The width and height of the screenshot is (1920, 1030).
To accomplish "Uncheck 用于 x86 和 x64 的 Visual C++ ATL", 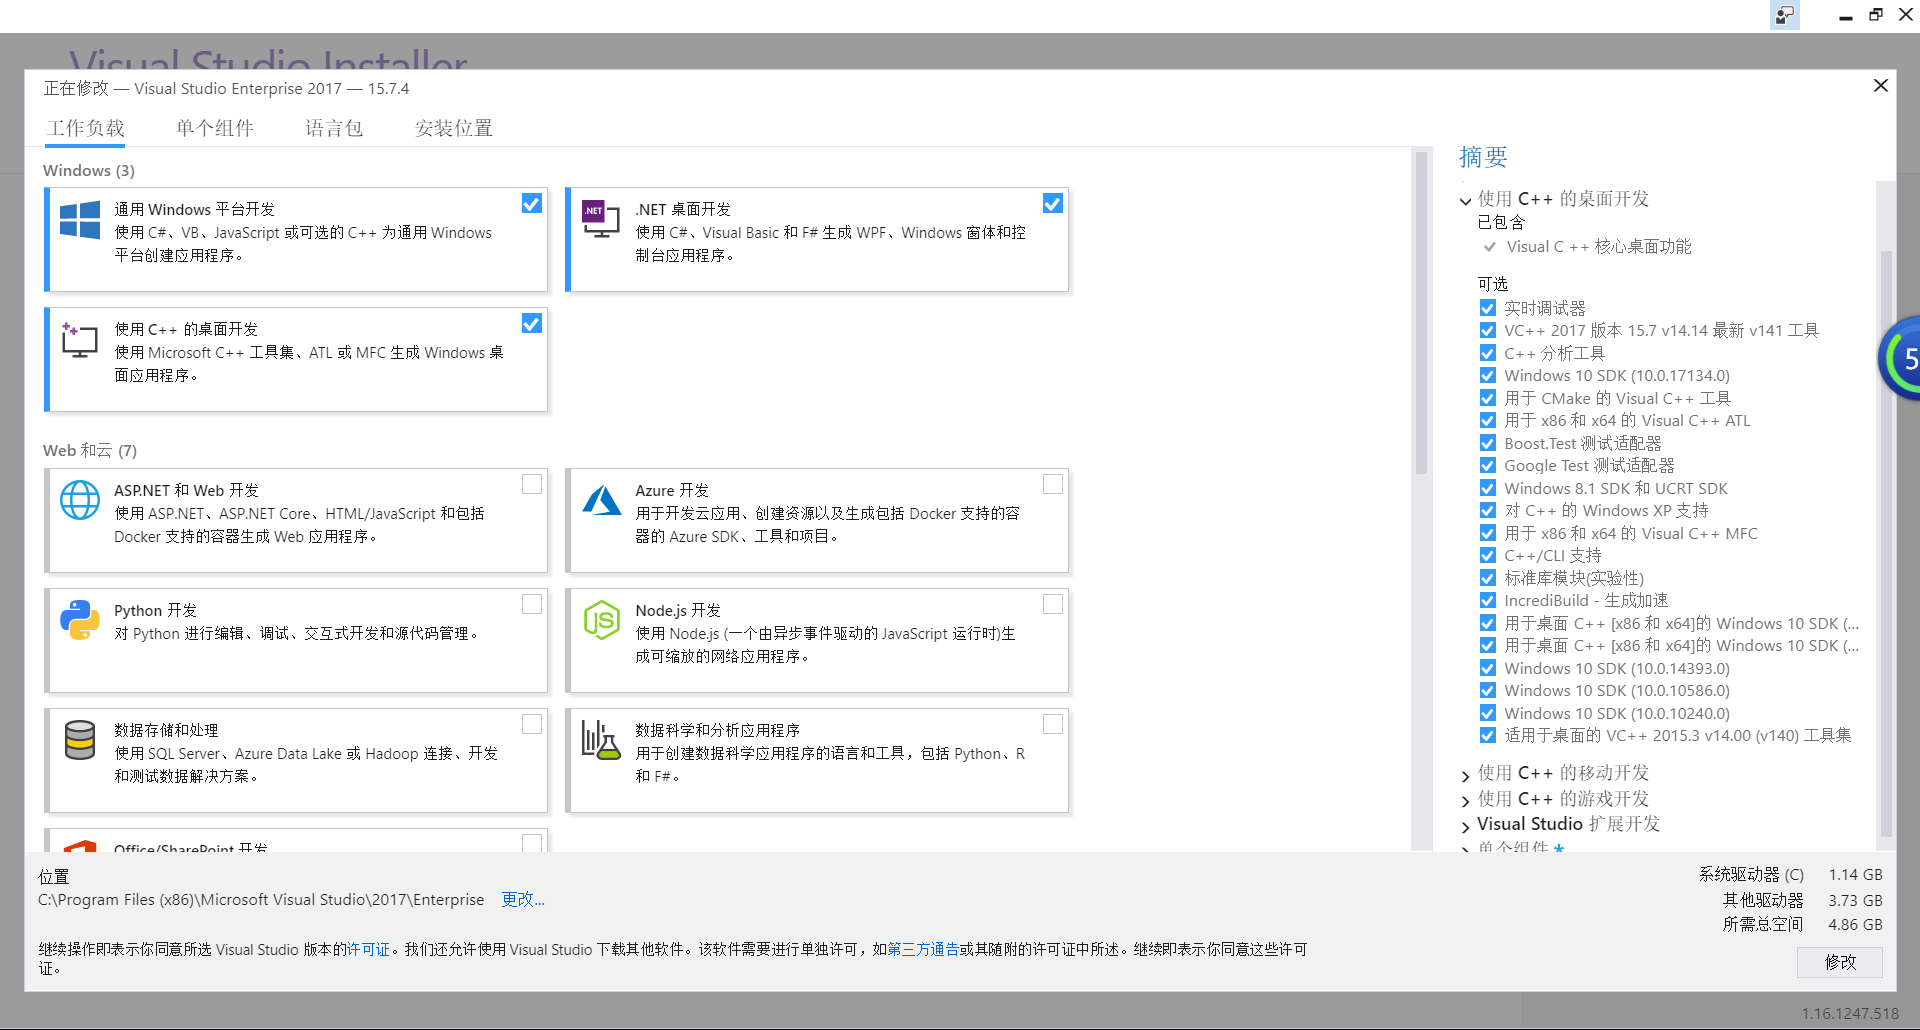I will pos(1488,420).
